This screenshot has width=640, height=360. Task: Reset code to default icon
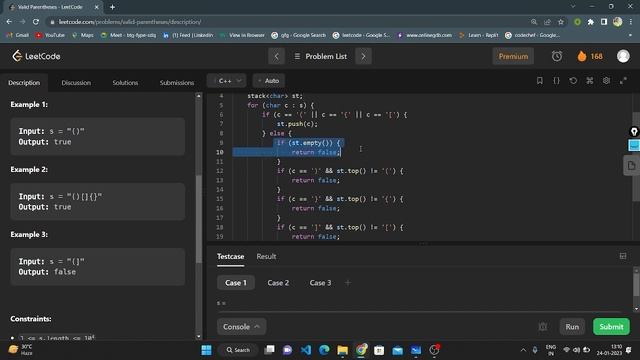[573, 80]
